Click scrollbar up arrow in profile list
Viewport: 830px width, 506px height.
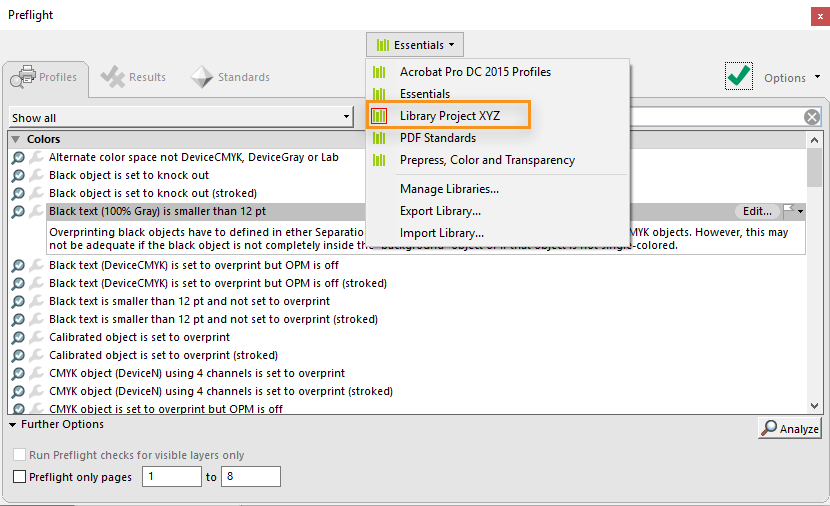(x=814, y=140)
